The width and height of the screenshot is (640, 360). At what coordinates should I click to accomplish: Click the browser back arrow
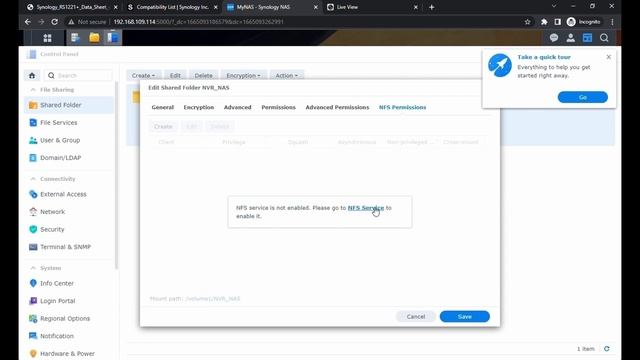[28, 22]
